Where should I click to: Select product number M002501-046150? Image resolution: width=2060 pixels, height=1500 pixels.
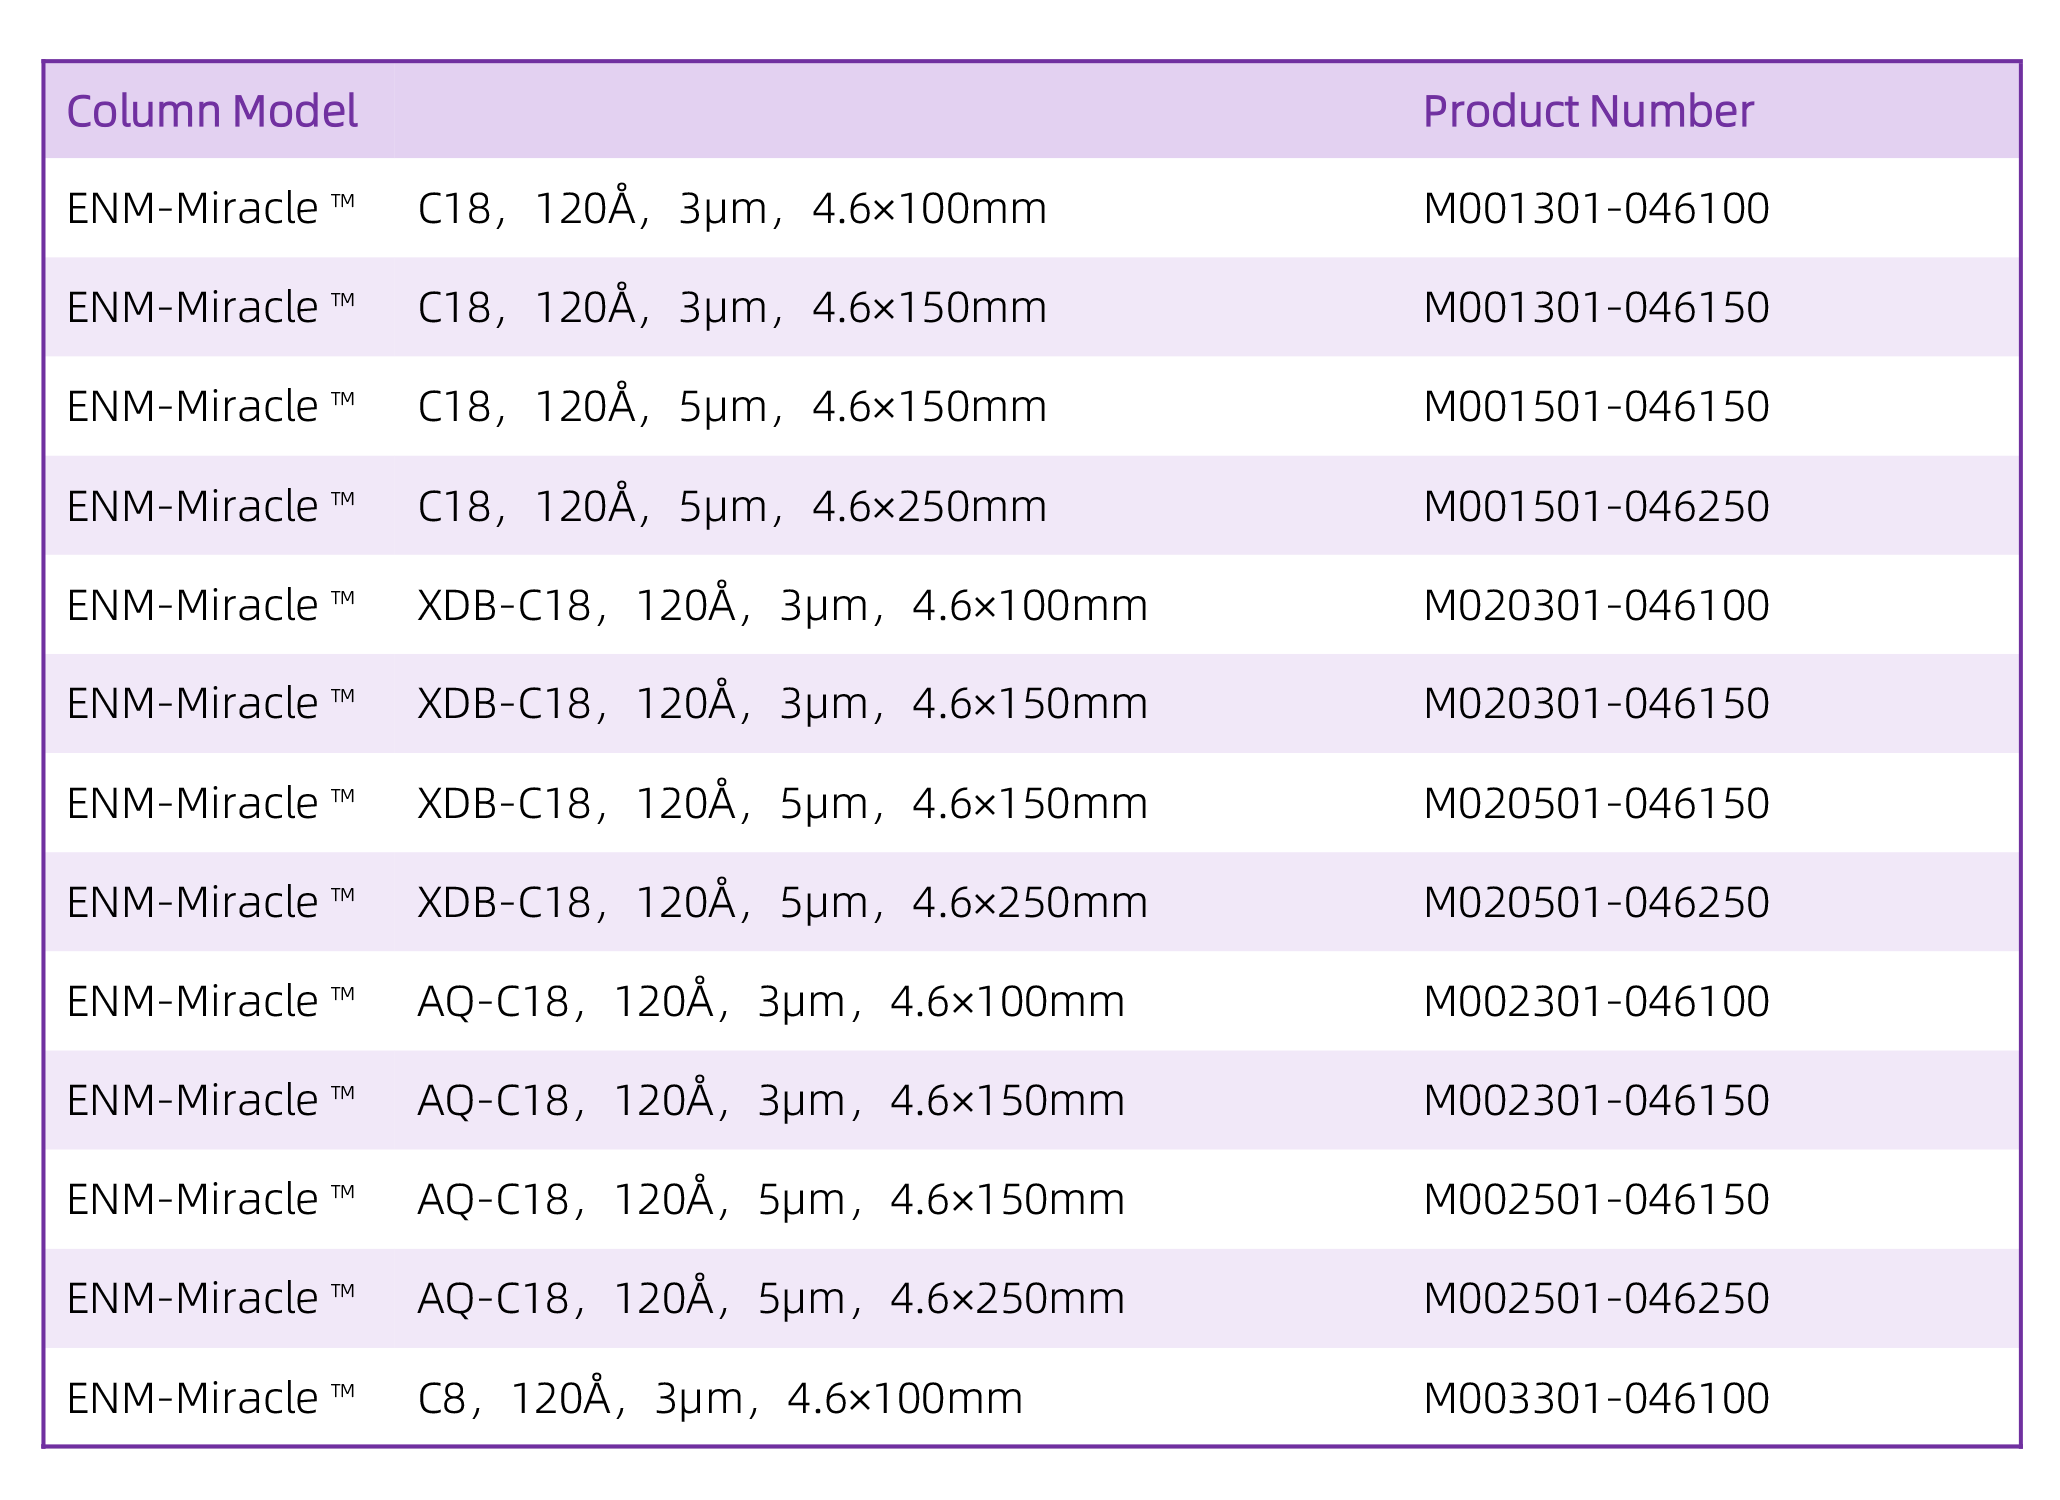[1596, 1199]
